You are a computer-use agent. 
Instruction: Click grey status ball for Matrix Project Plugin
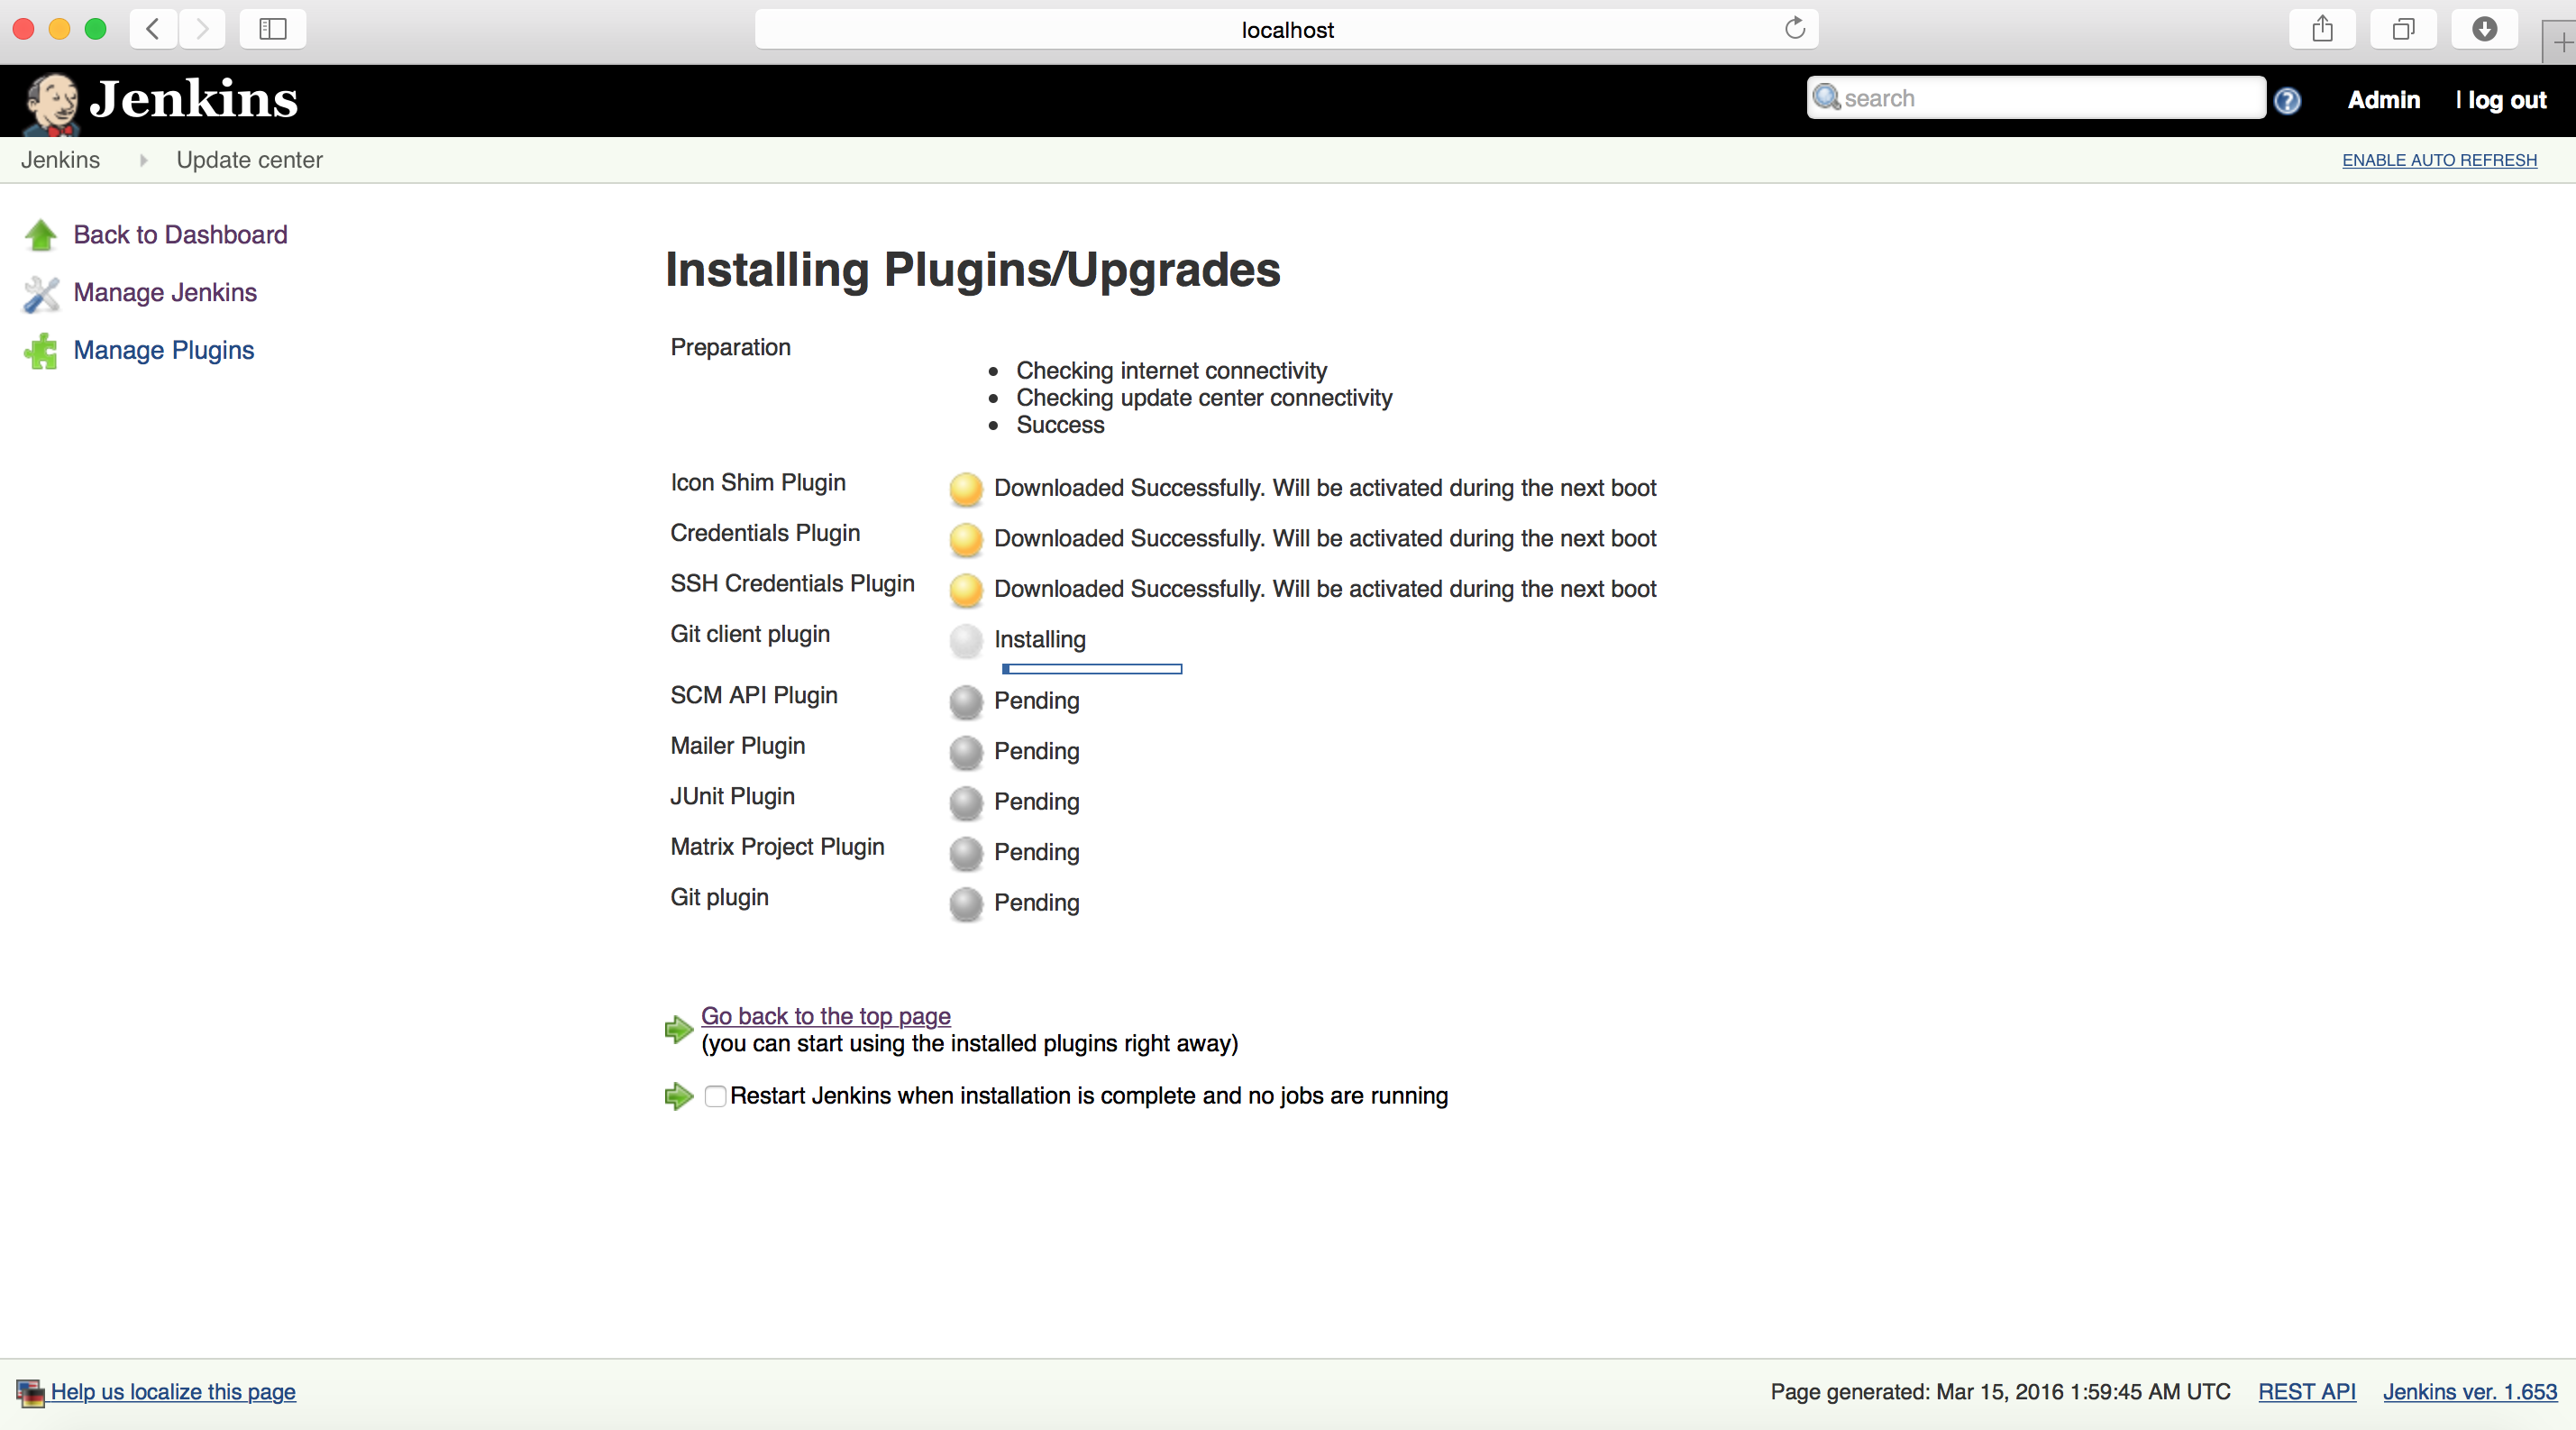(966, 853)
